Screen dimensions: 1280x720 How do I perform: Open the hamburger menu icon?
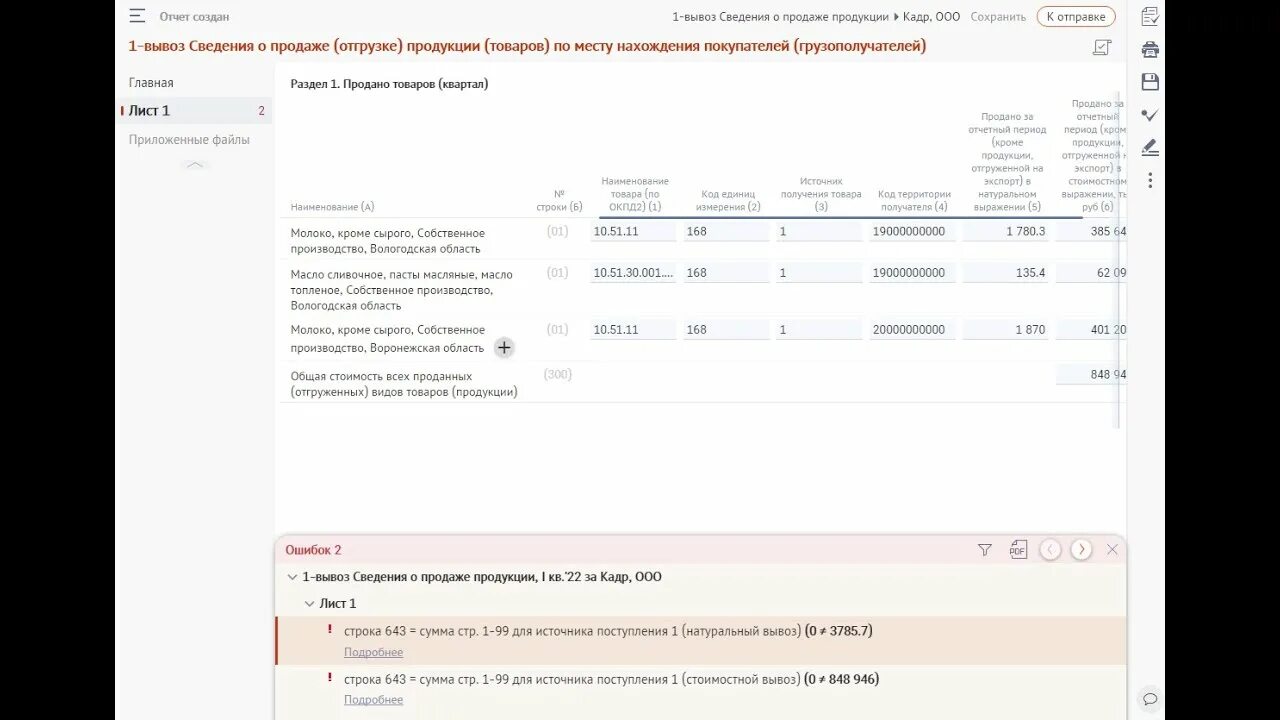click(x=137, y=16)
